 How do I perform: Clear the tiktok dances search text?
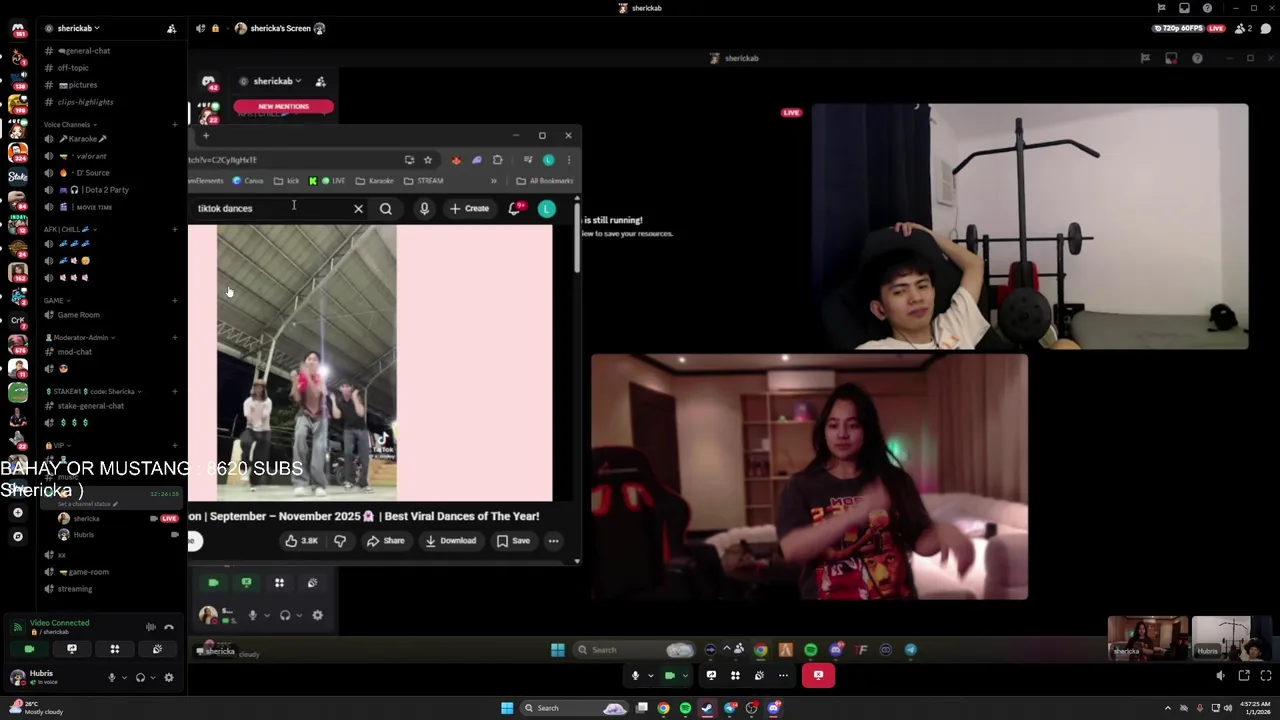(358, 209)
